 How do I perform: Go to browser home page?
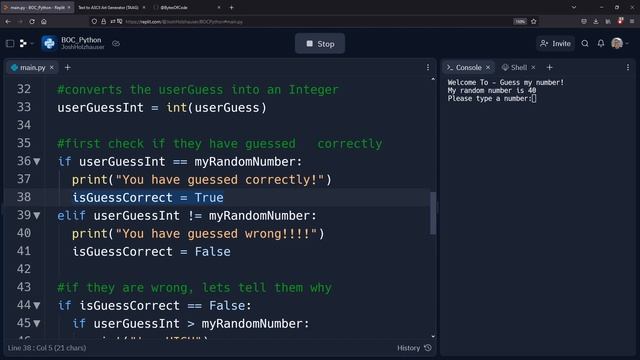(x=44, y=22)
